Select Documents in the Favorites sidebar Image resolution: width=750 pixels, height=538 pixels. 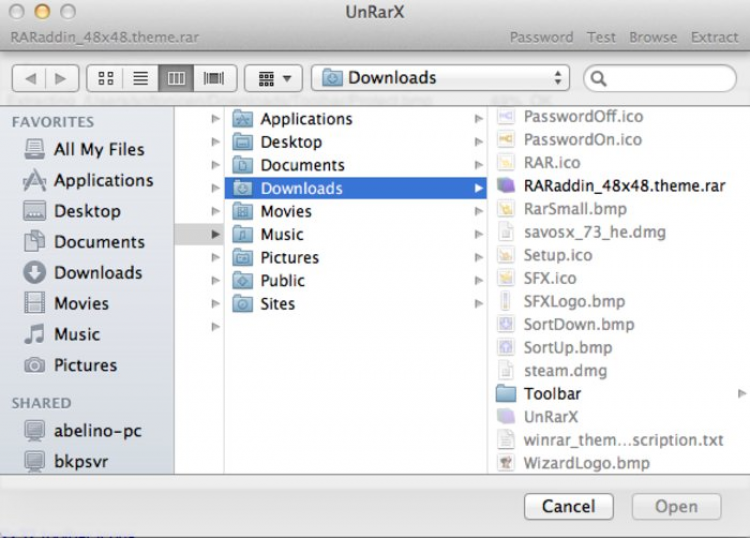pos(84,242)
